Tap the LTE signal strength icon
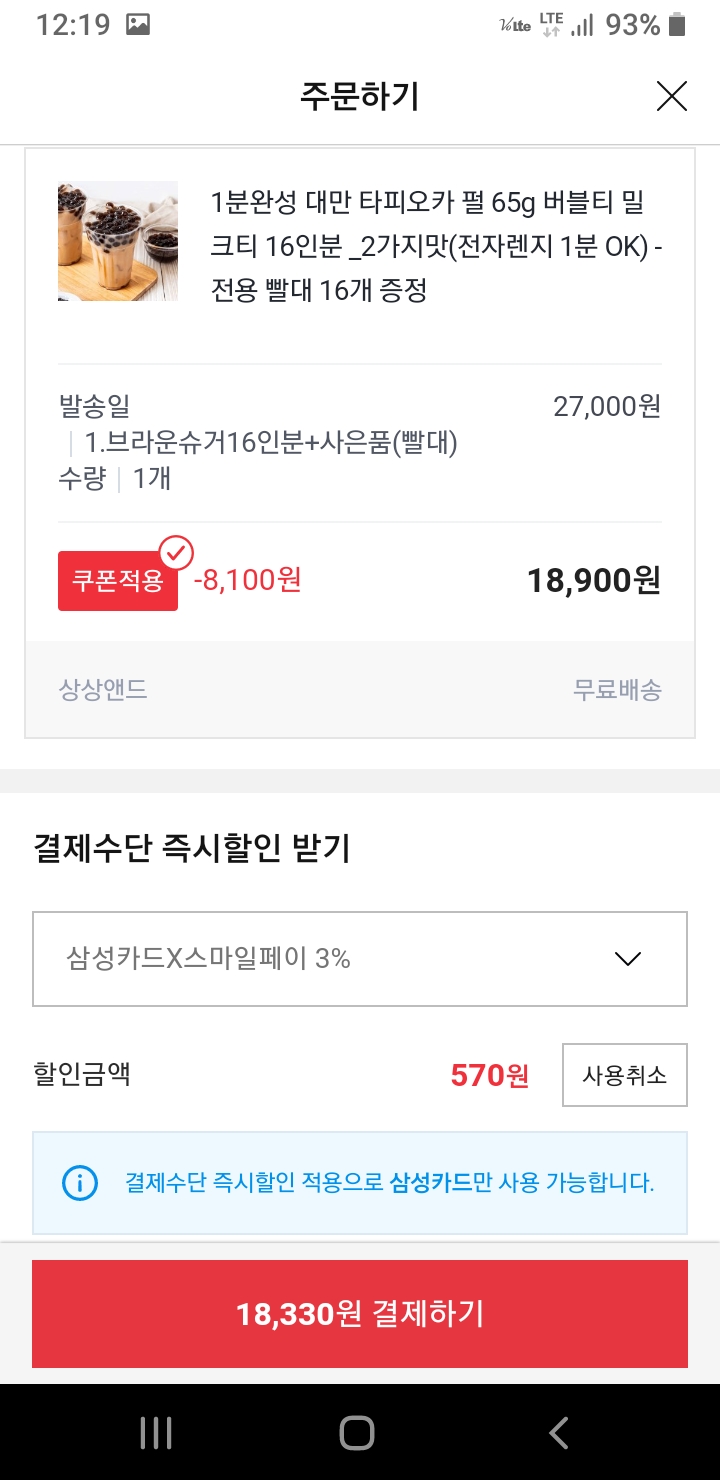The height and width of the screenshot is (1480, 720). tap(582, 26)
